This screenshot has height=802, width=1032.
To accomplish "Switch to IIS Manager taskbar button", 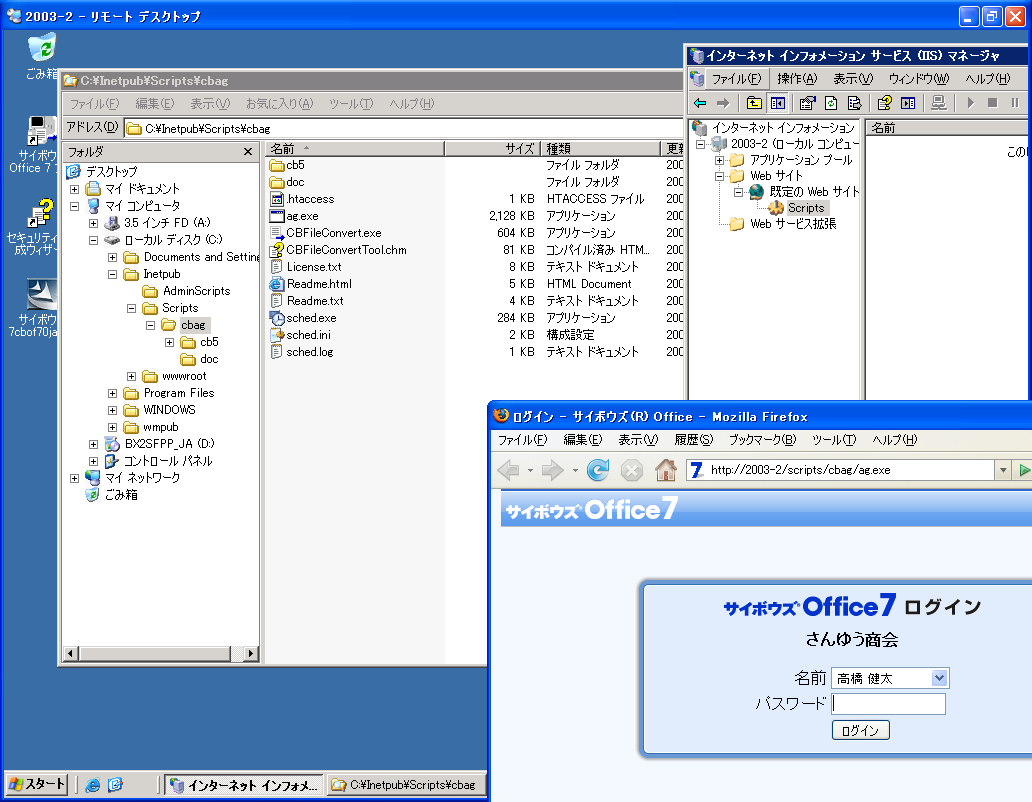I will (x=244, y=785).
